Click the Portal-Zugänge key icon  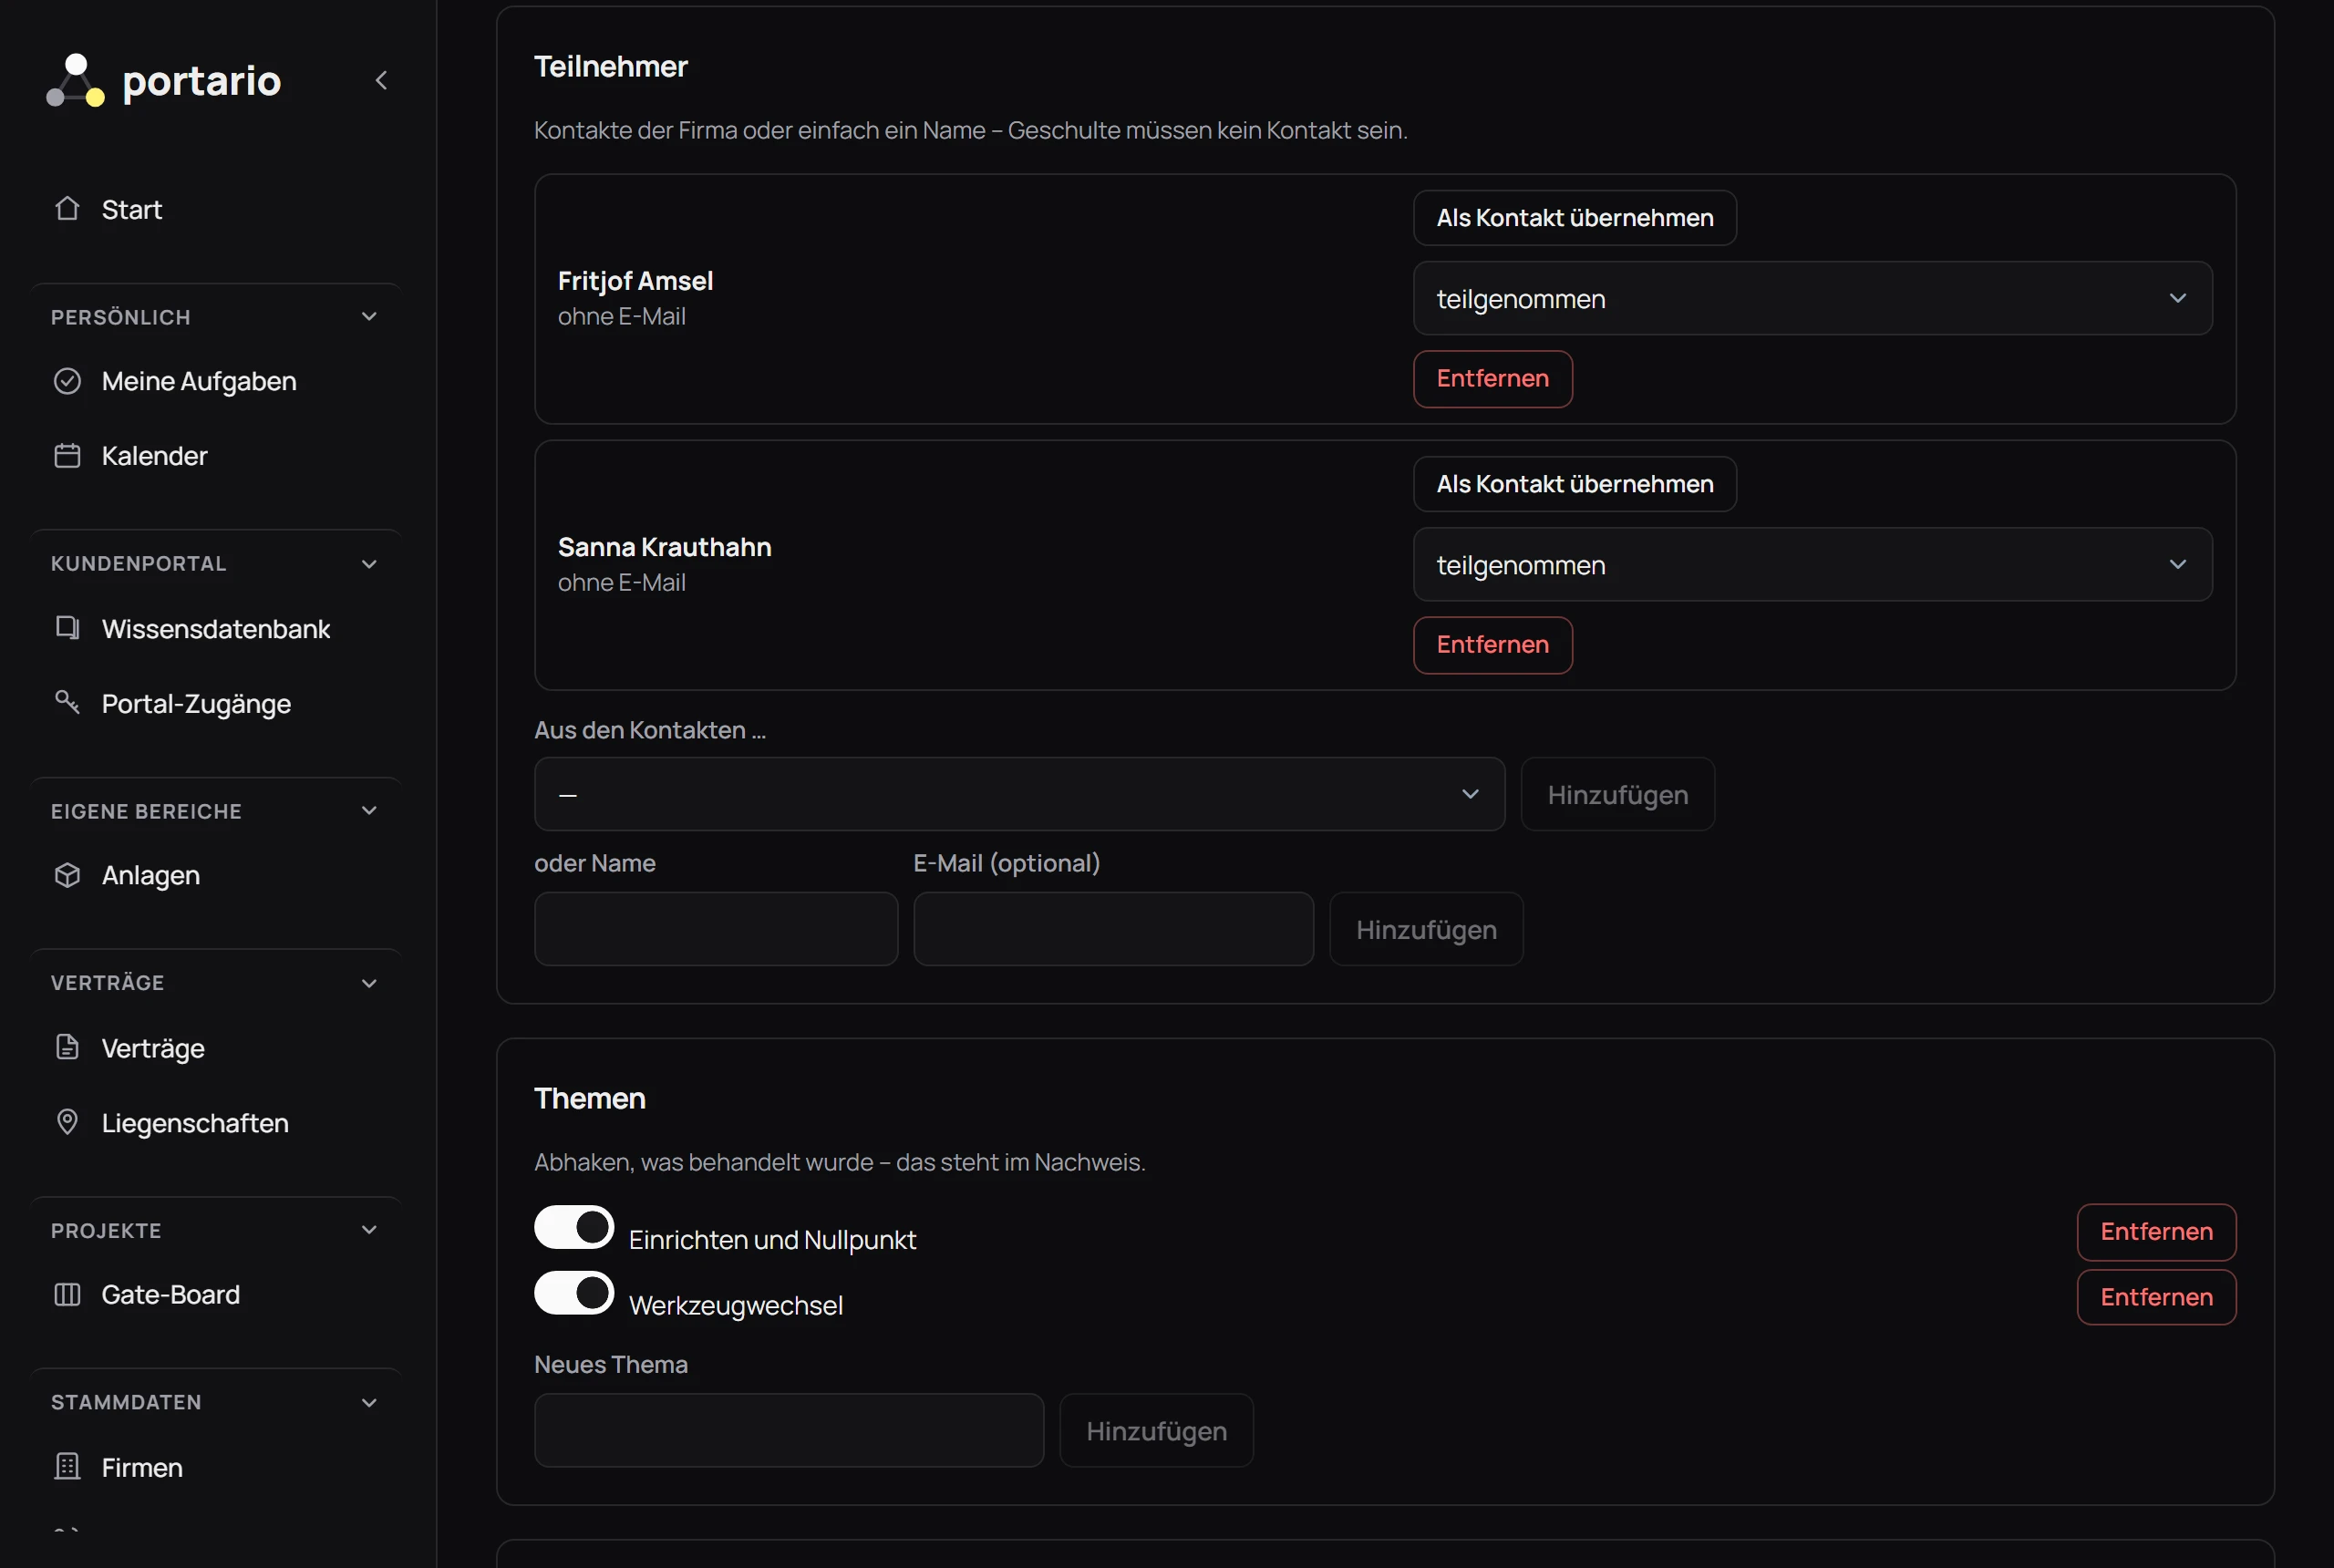click(67, 702)
